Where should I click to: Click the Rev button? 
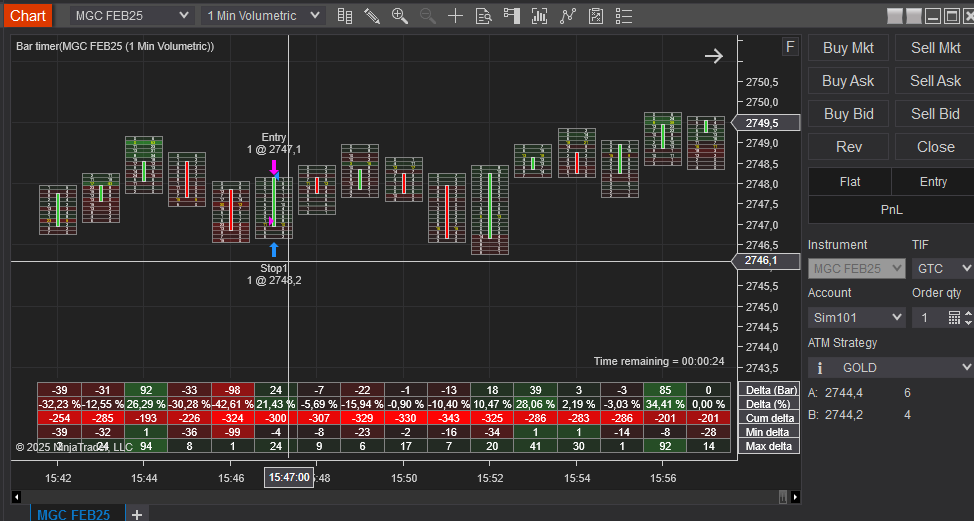(848, 147)
